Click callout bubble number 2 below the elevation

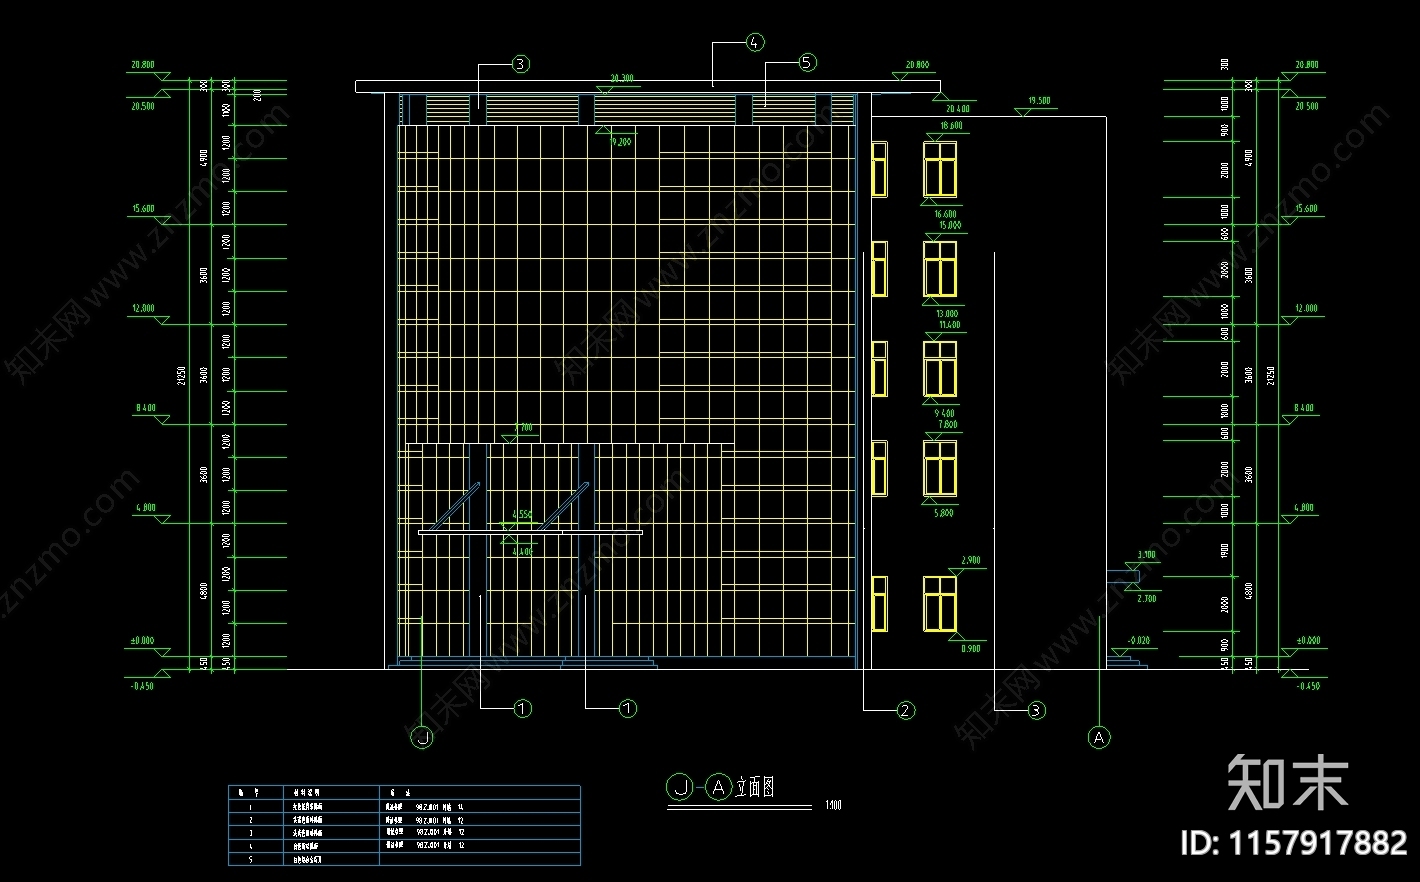coord(905,710)
